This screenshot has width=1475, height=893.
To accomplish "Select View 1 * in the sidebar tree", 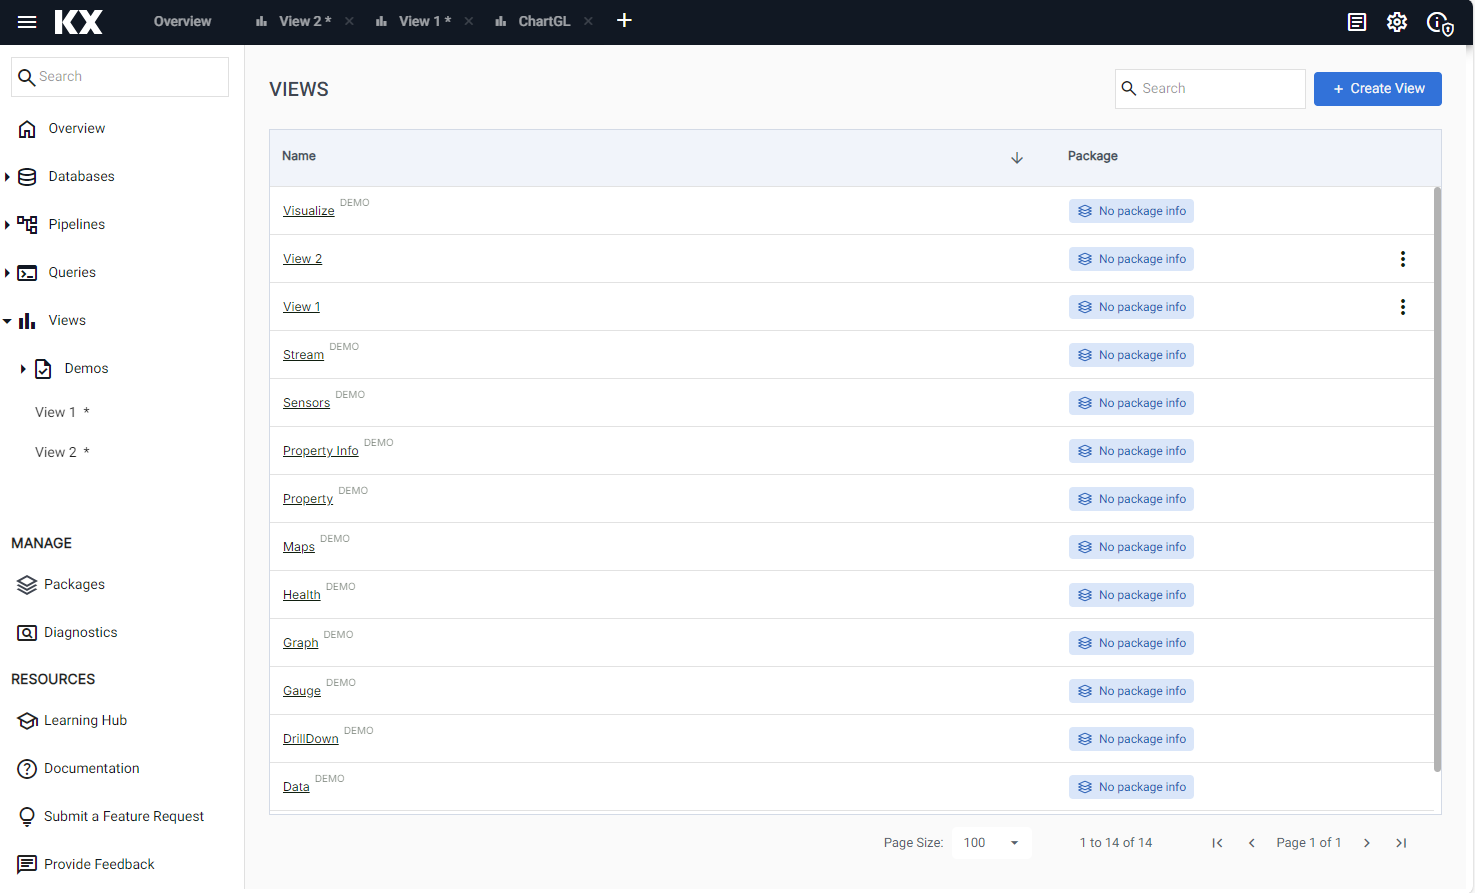I will coord(62,412).
